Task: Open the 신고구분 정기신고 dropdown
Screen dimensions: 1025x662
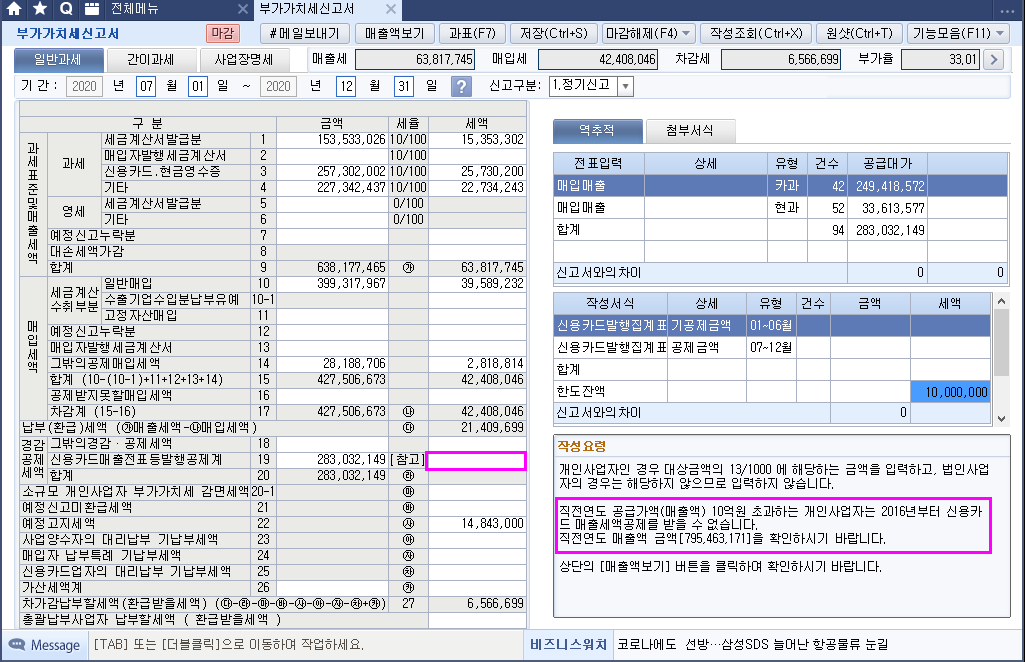Action: (625, 86)
